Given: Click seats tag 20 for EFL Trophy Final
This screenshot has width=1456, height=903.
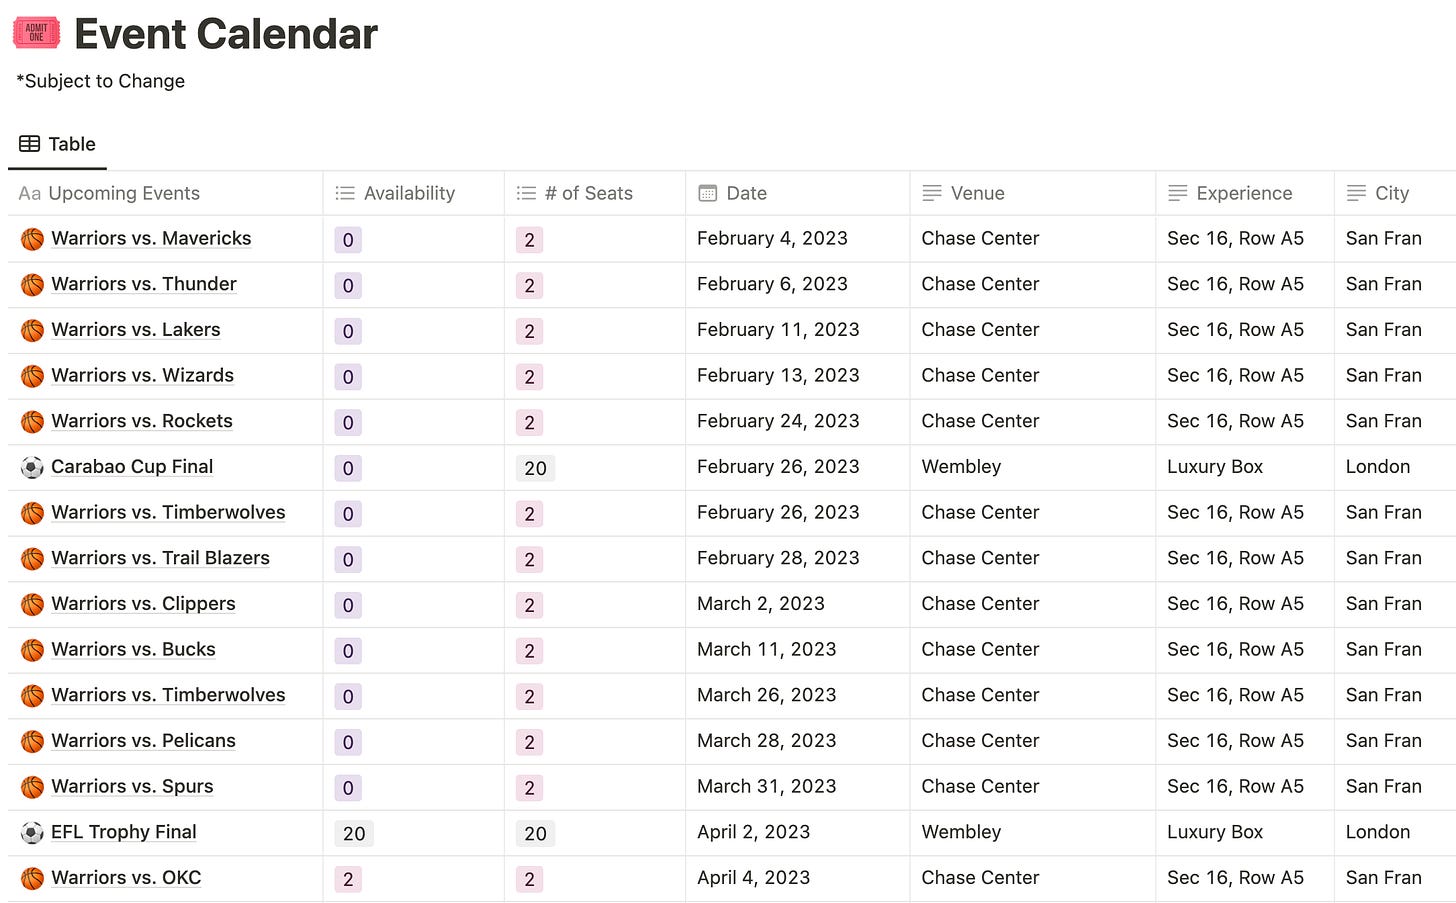Looking at the screenshot, I should click(x=536, y=834).
